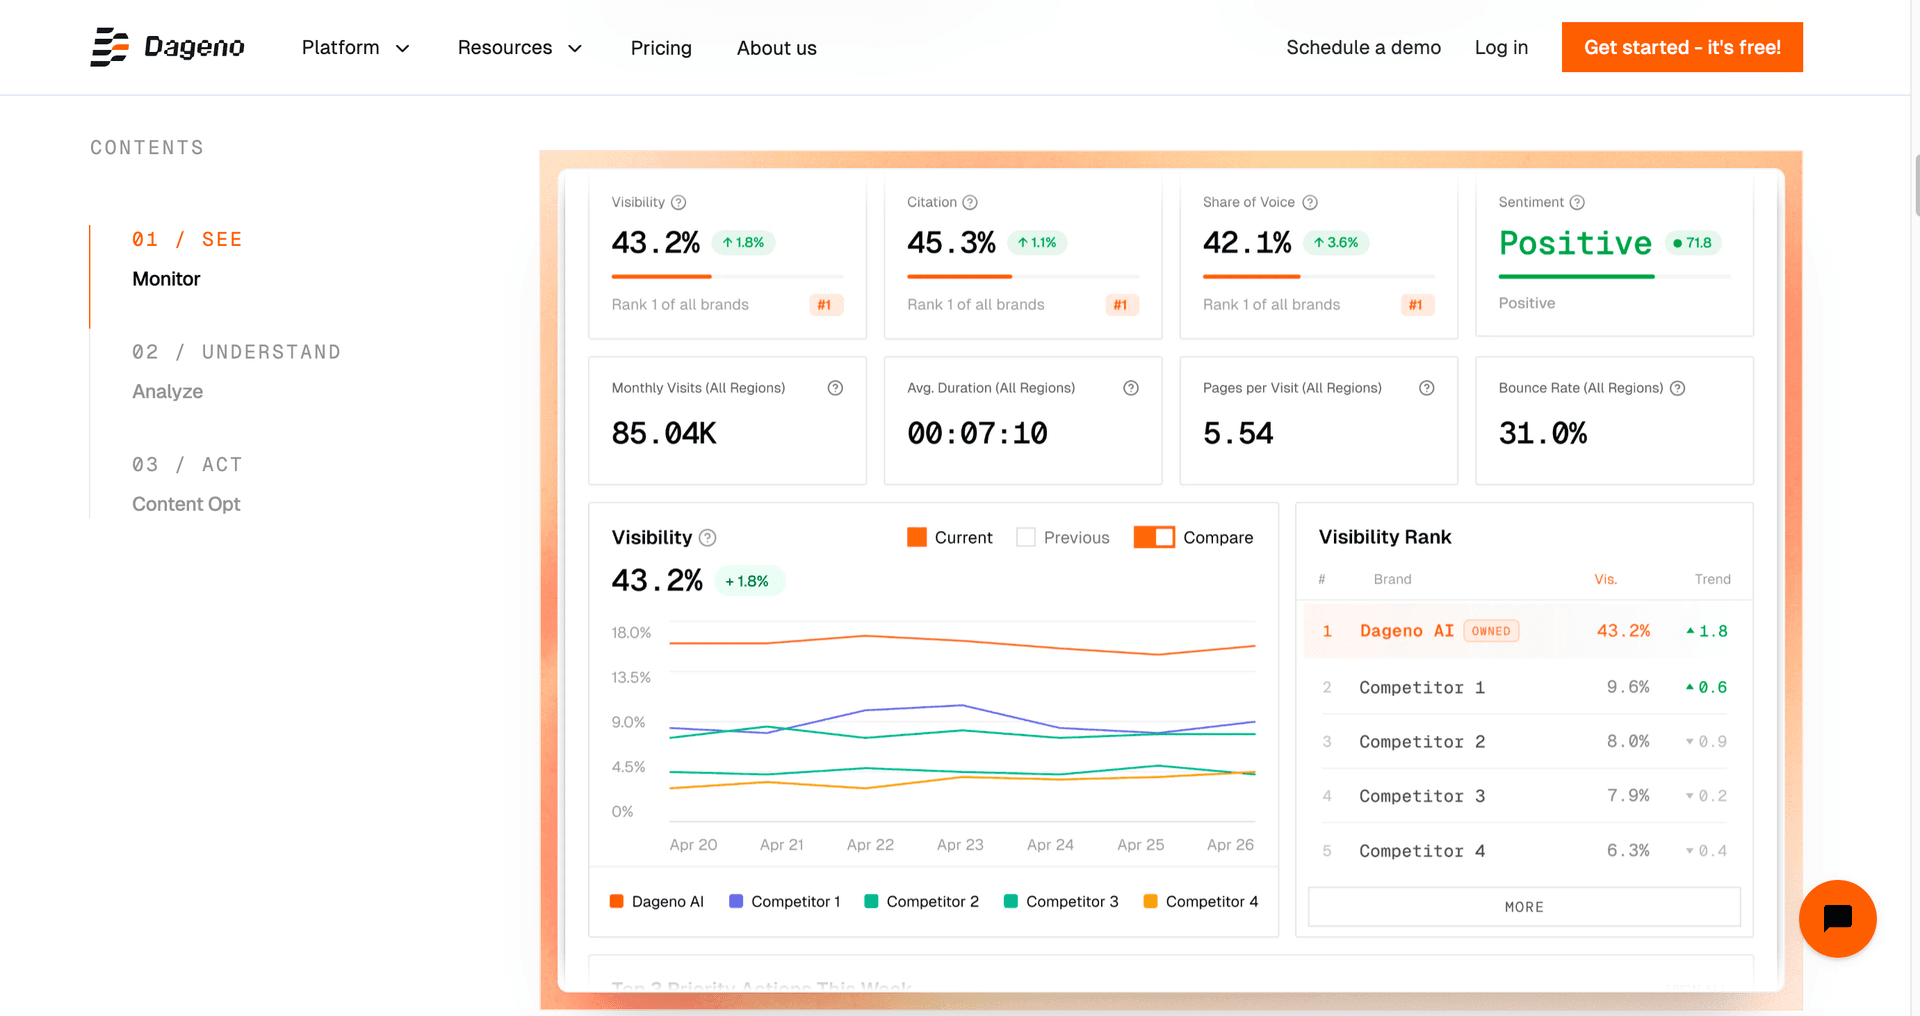
Task: Click the OWNED badge beside Dageno AI
Action: (1491, 631)
